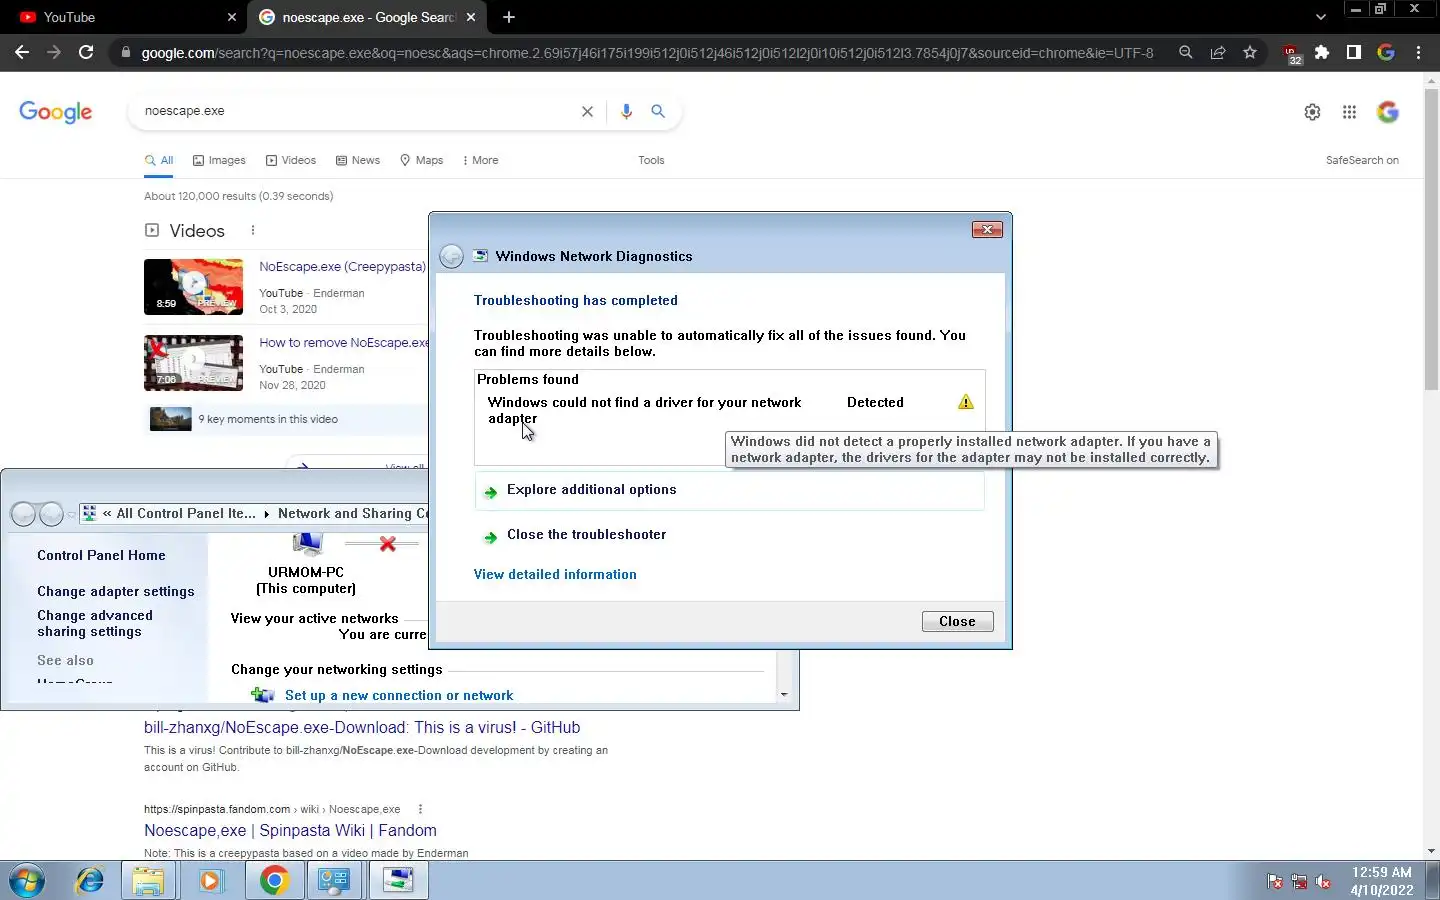Select the Images search filter
Image resolution: width=1440 pixels, height=900 pixels.
pos(219,160)
